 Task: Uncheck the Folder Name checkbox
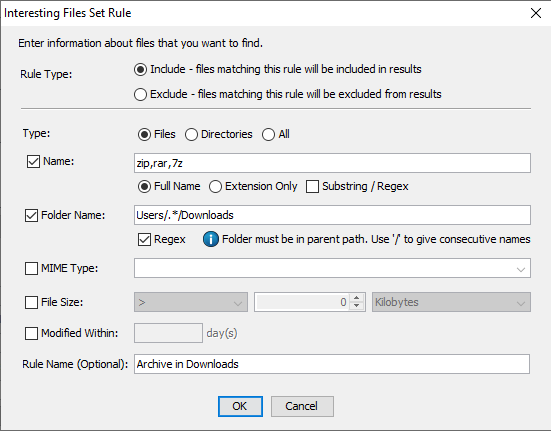(31, 215)
